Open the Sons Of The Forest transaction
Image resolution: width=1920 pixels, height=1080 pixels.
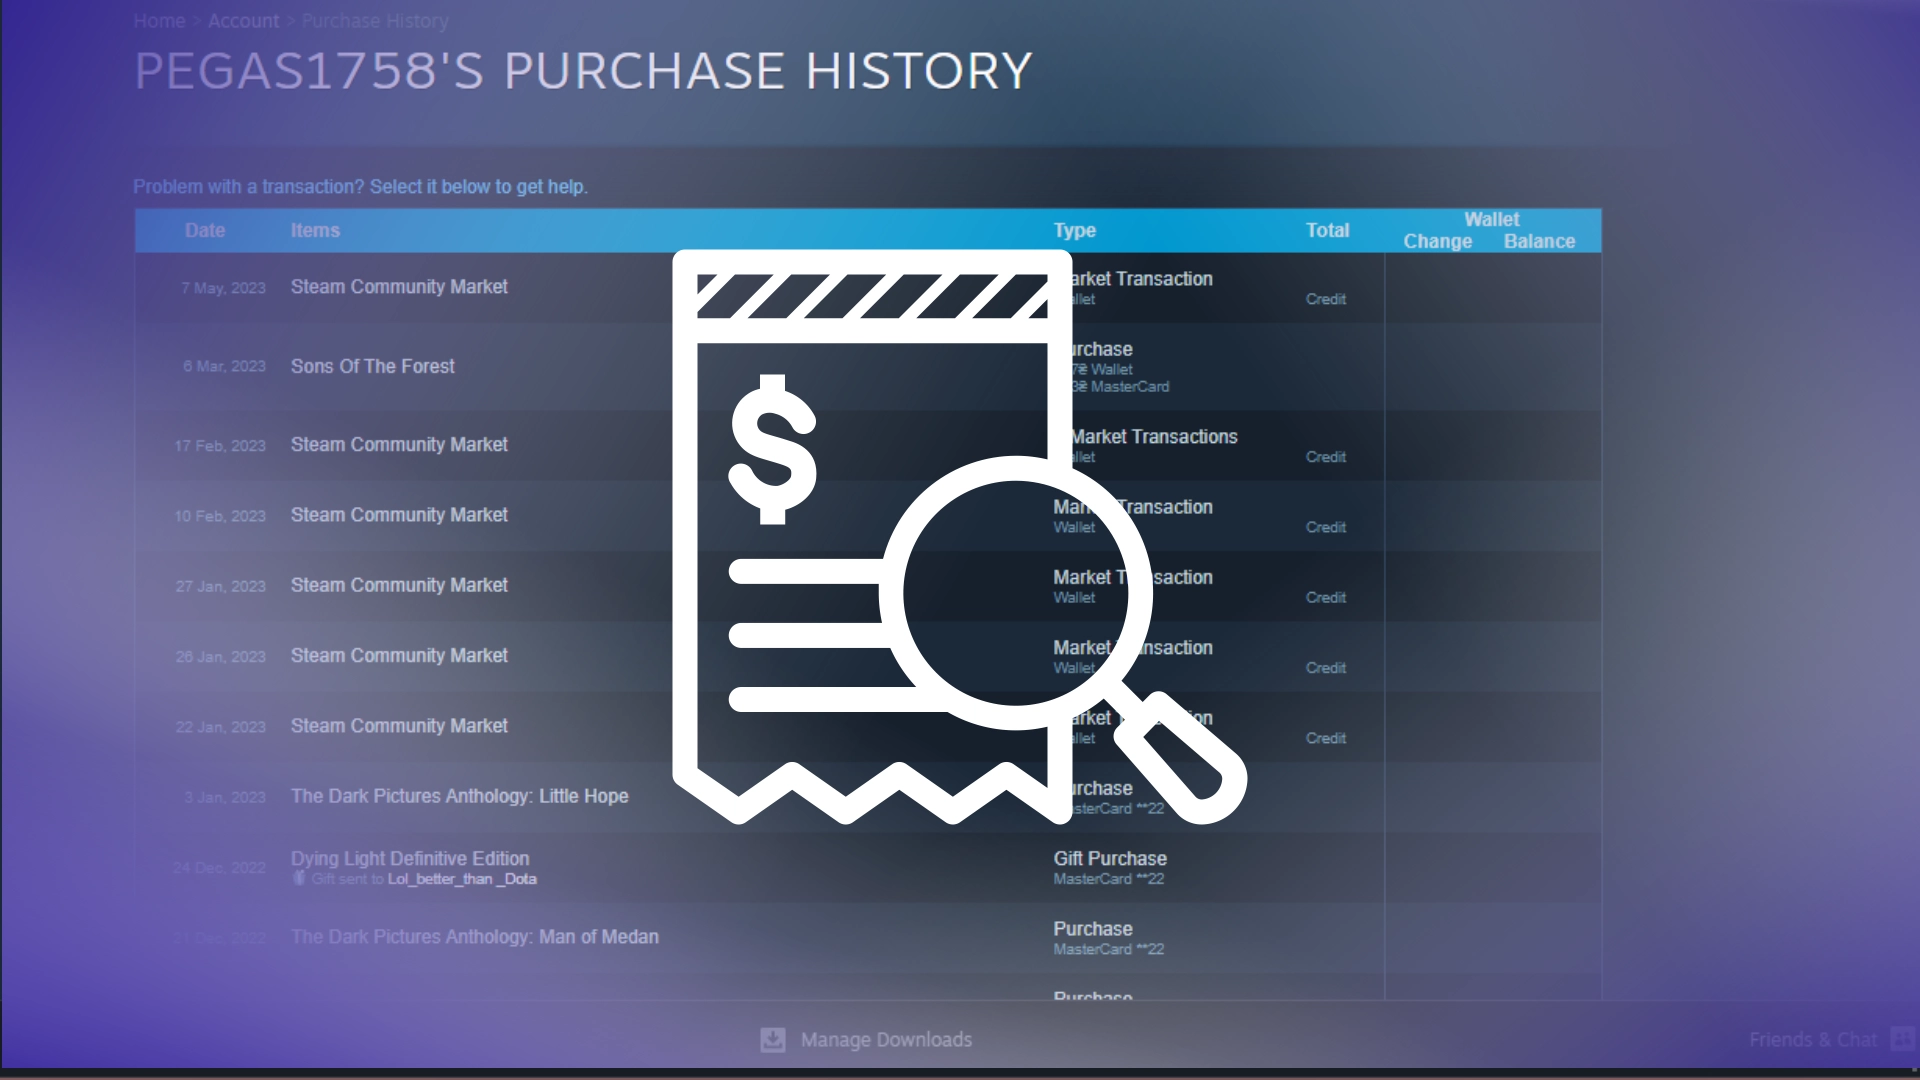373,365
